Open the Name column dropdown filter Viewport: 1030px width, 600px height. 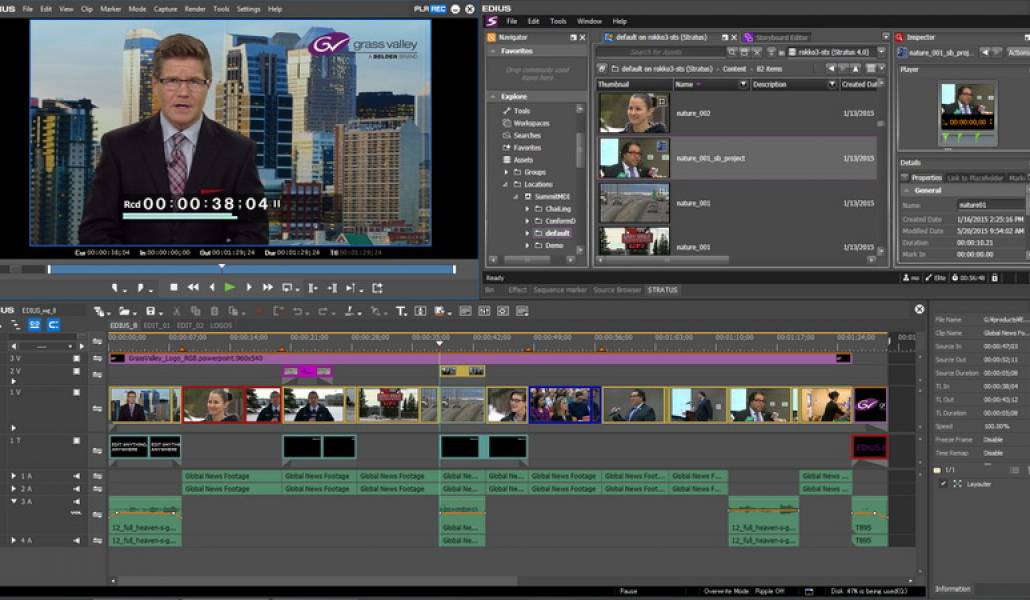pos(743,85)
